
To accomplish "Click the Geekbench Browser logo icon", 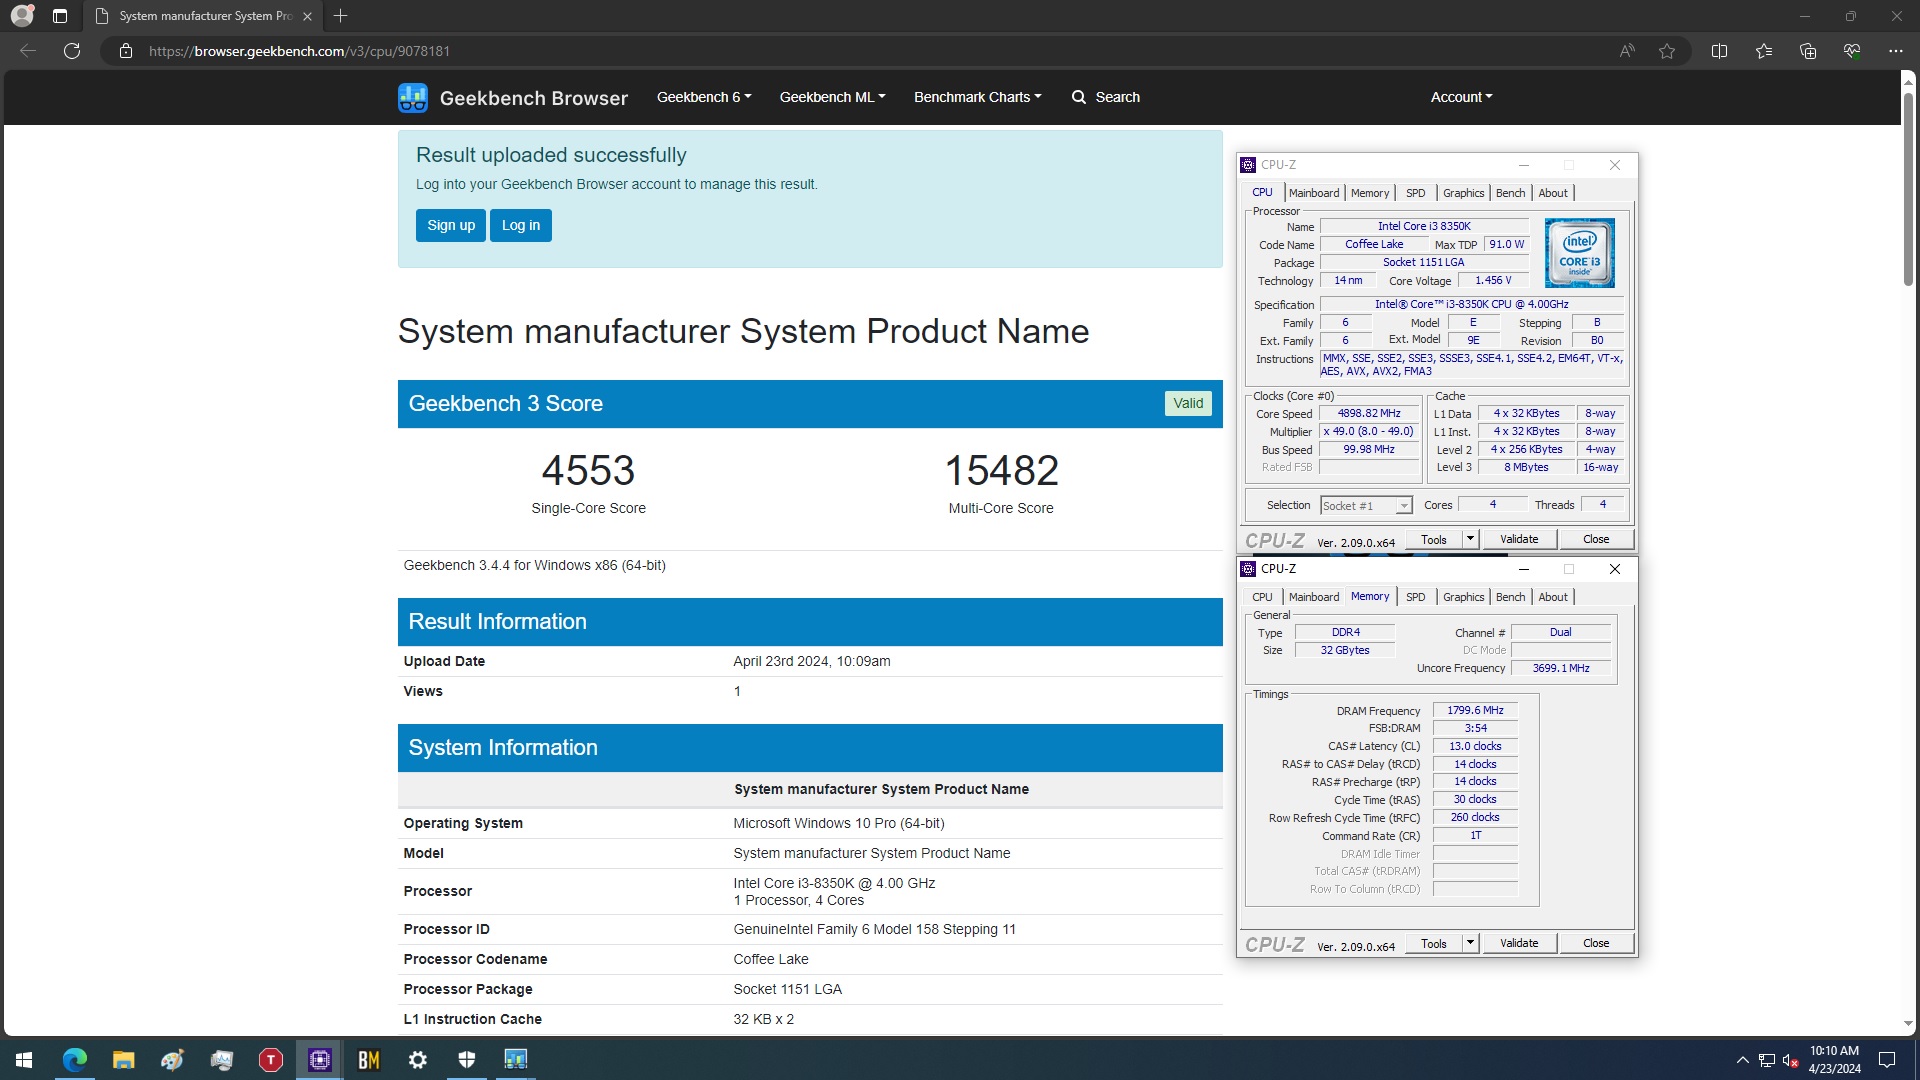I will click(x=413, y=97).
